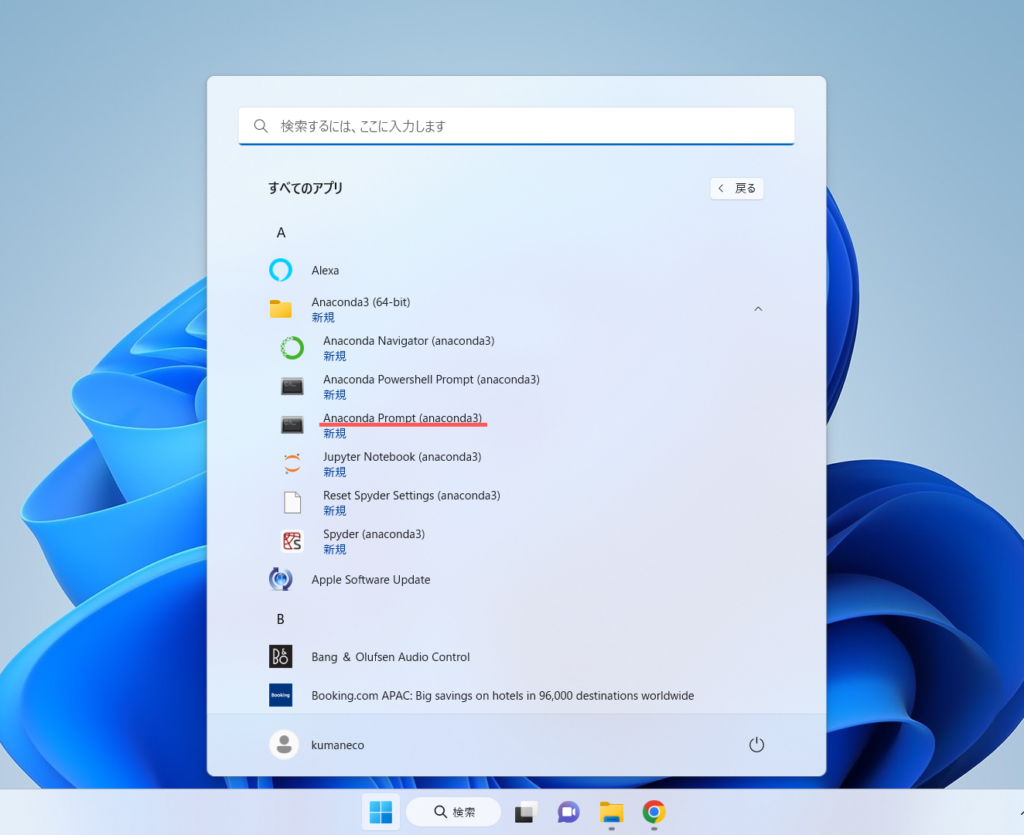Click the Apple Software Update icon

[x=281, y=580]
